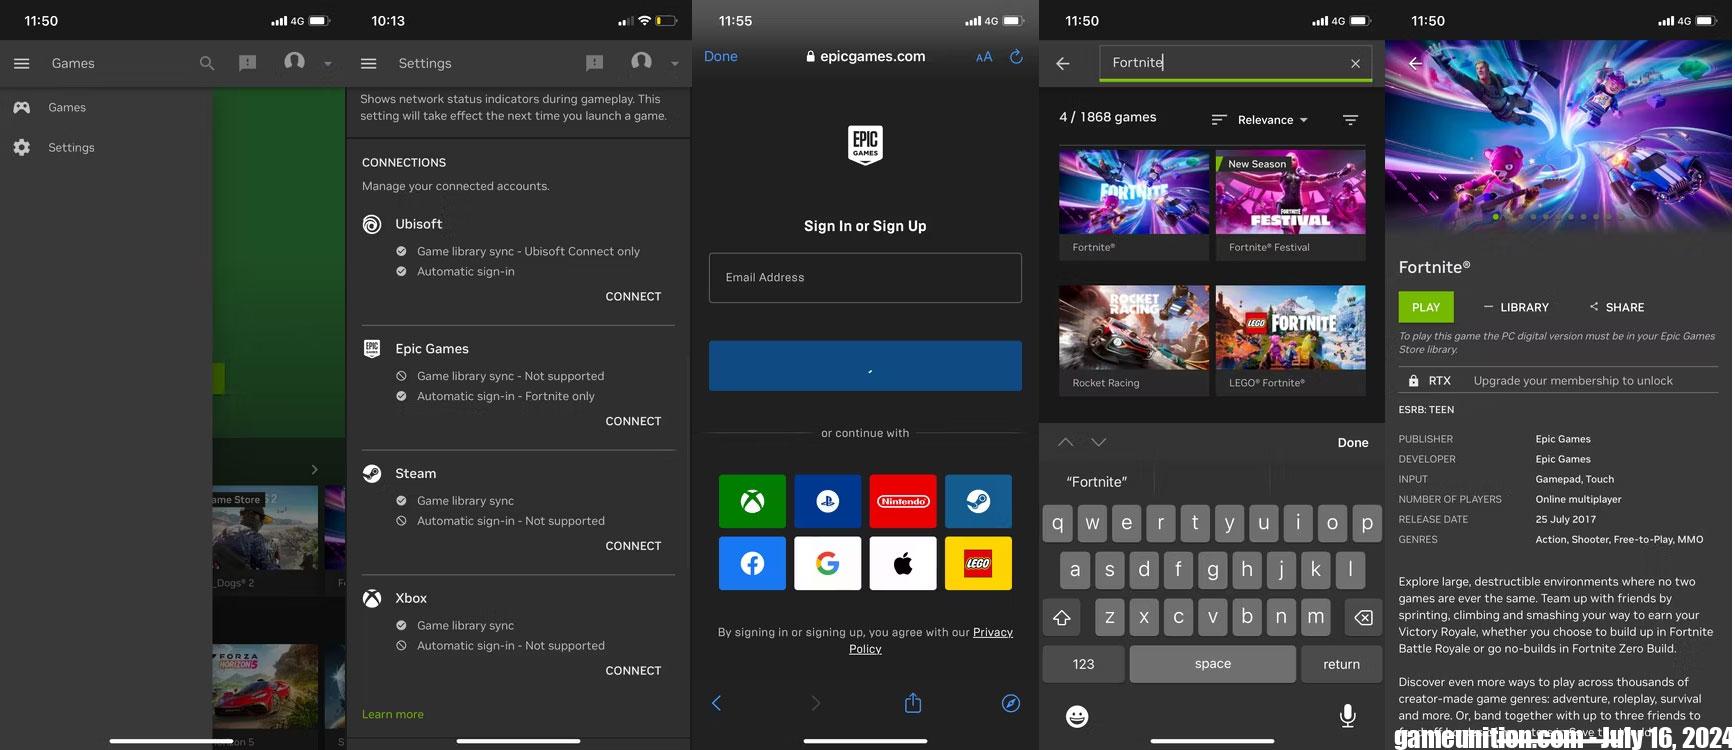The height and width of the screenshot is (750, 1735).
Task: Tap the keyboard down chevron
Action: pyautogui.click(x=1099, y=442)
